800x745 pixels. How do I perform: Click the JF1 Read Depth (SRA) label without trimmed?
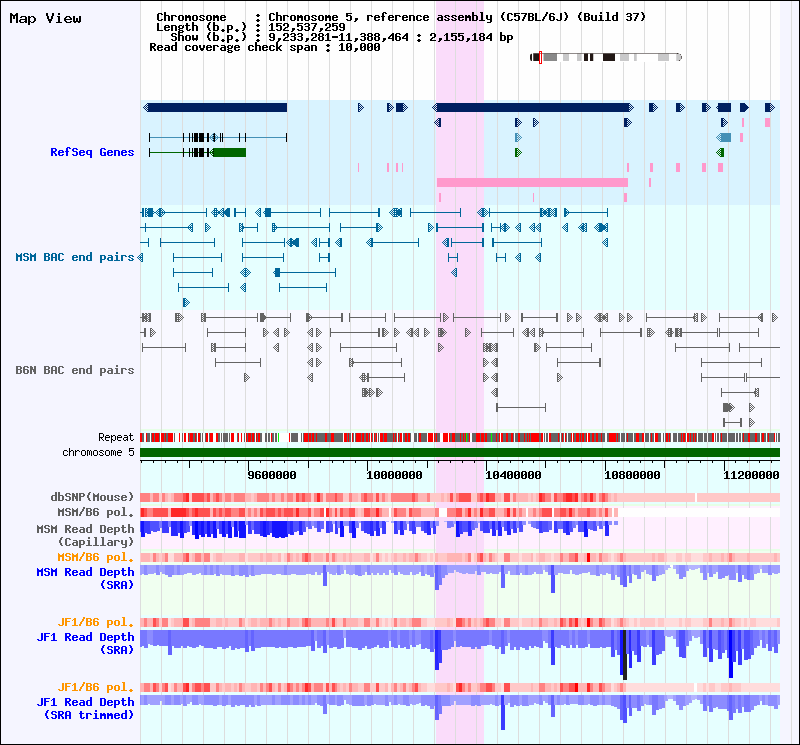(x=85, y=643)
